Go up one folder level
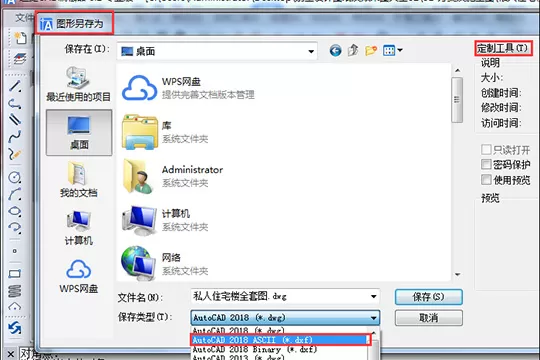 [353, 51]
